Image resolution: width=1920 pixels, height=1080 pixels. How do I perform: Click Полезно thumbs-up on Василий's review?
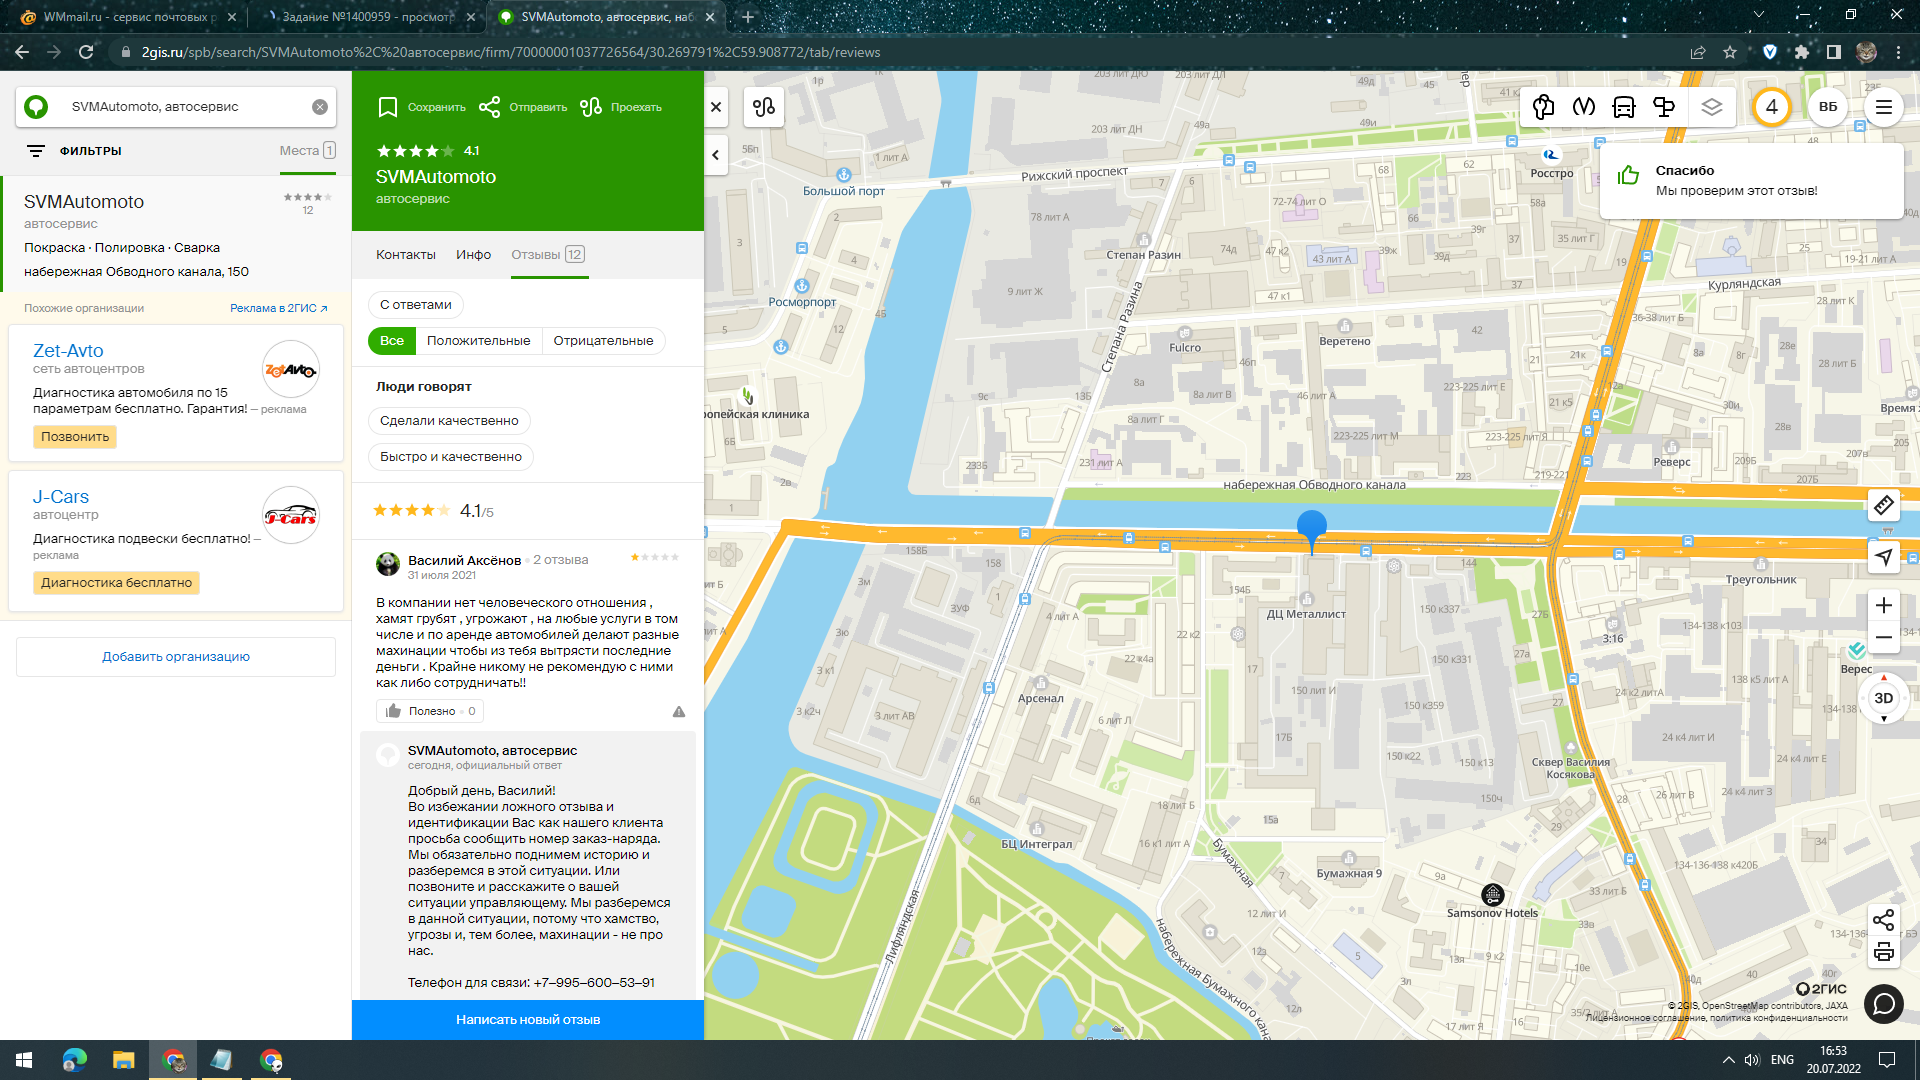click(x=431, y=711)
